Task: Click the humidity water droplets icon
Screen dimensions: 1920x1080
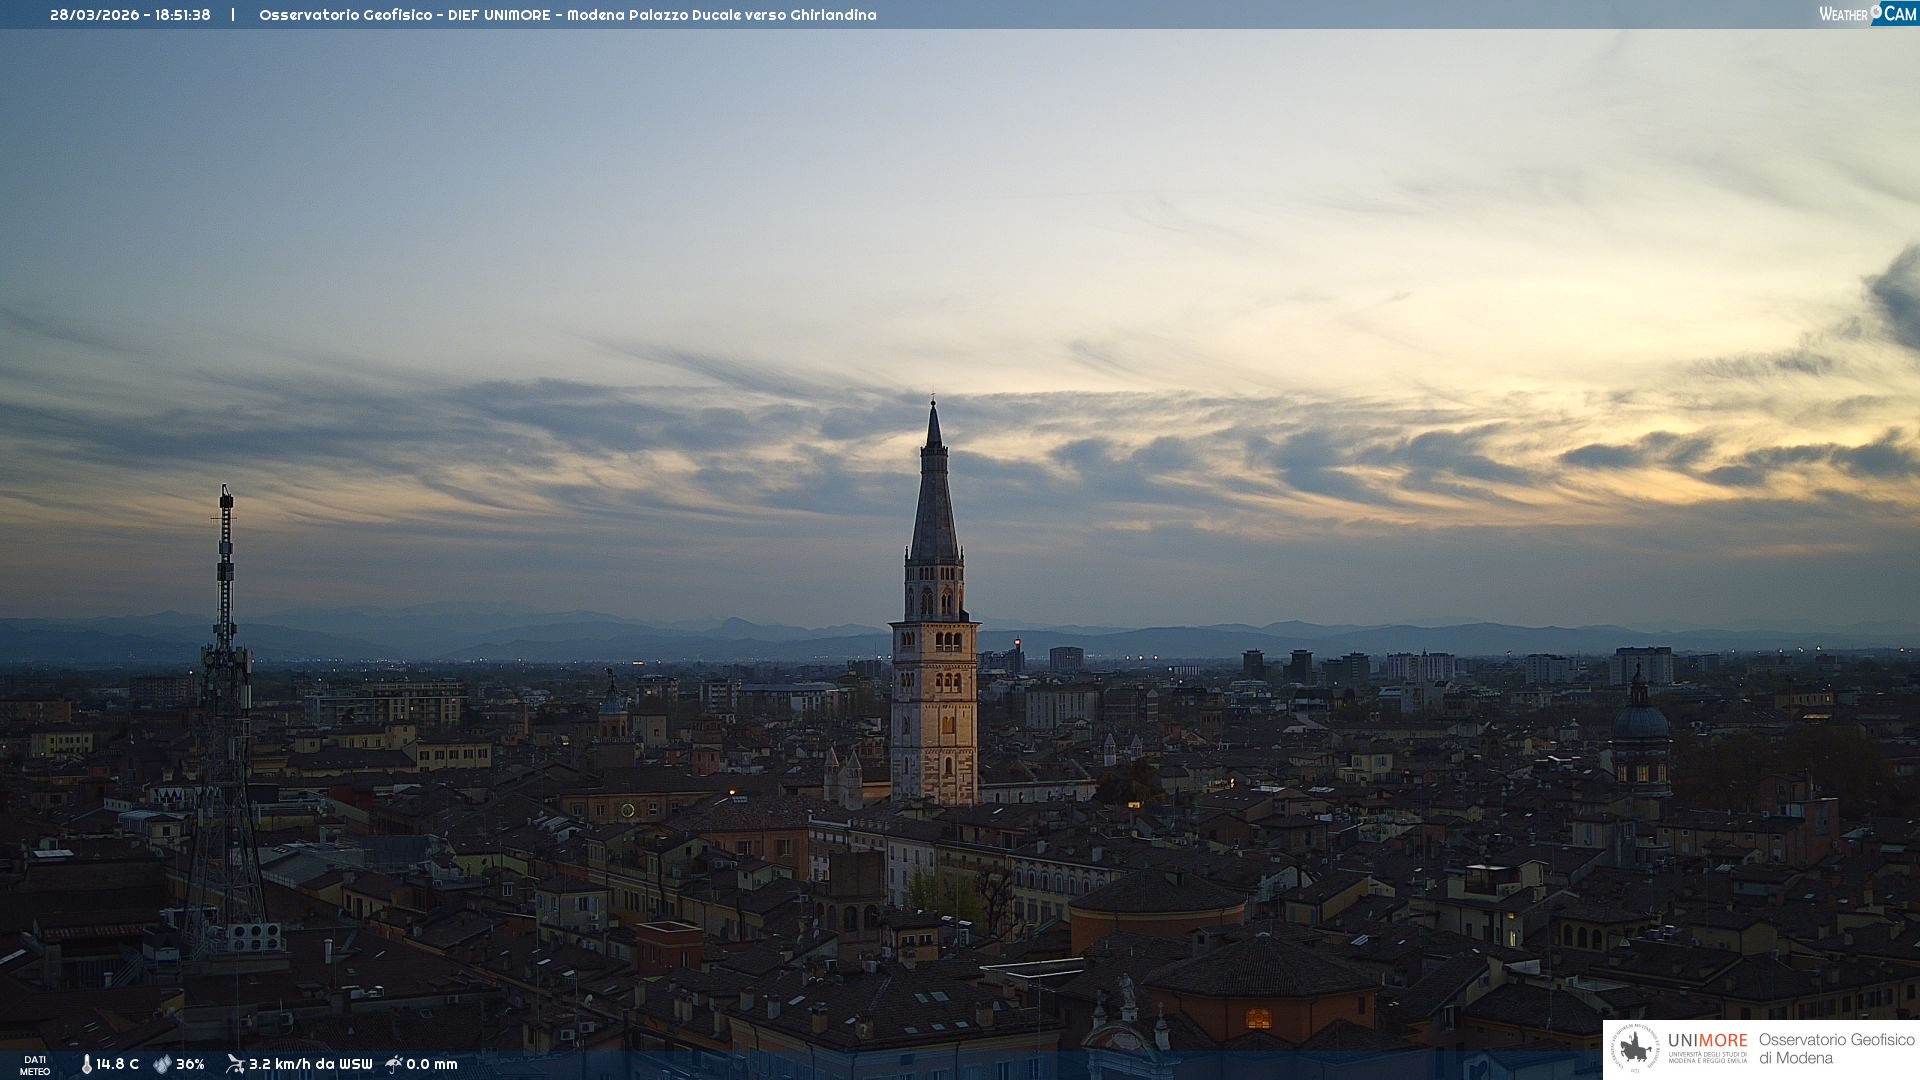Action: click(x=162, y=1064)
